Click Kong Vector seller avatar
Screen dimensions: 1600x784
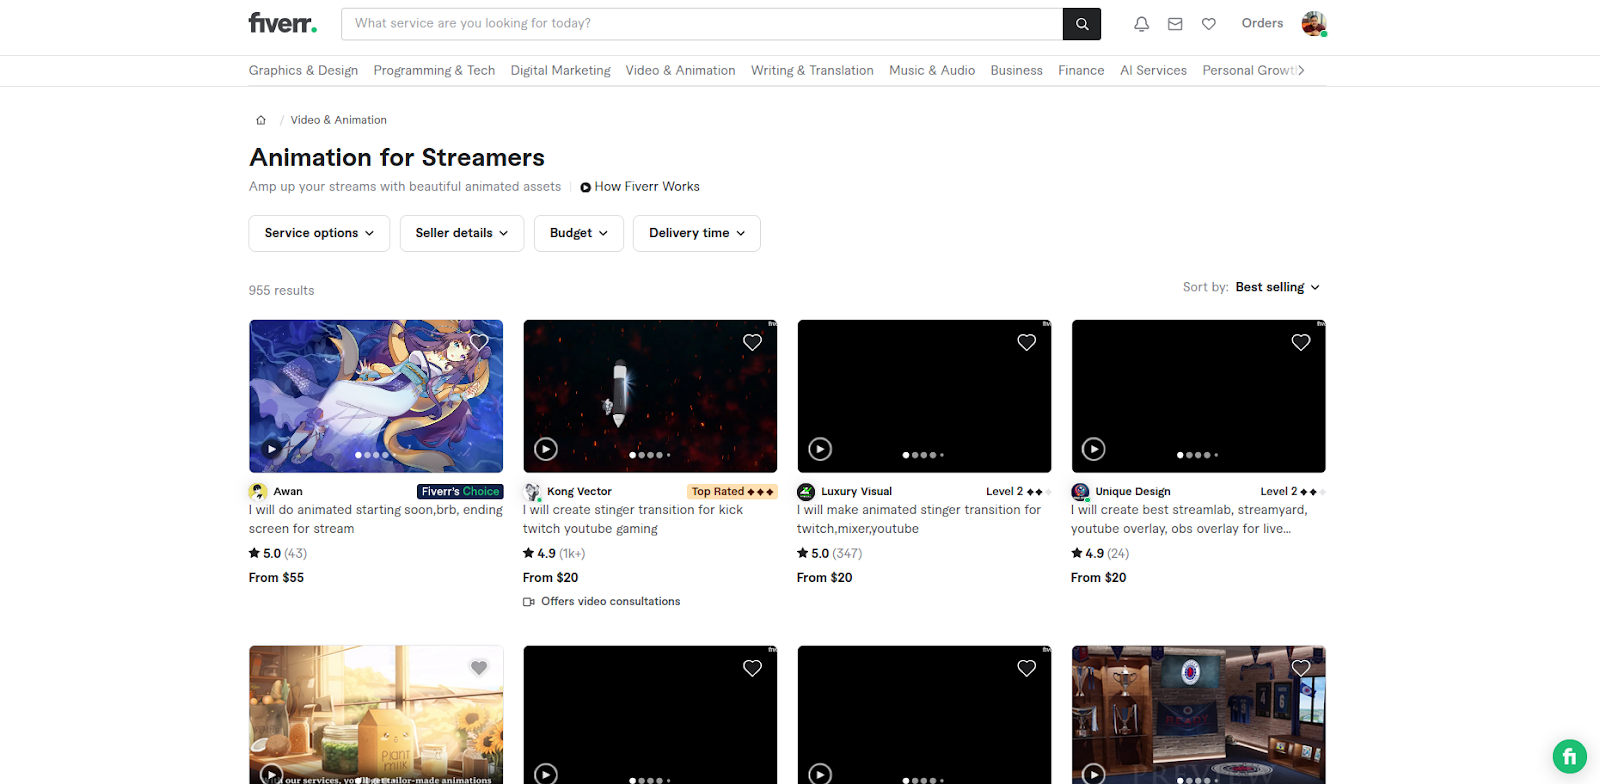pyautogui.click(x=532, y=492)
